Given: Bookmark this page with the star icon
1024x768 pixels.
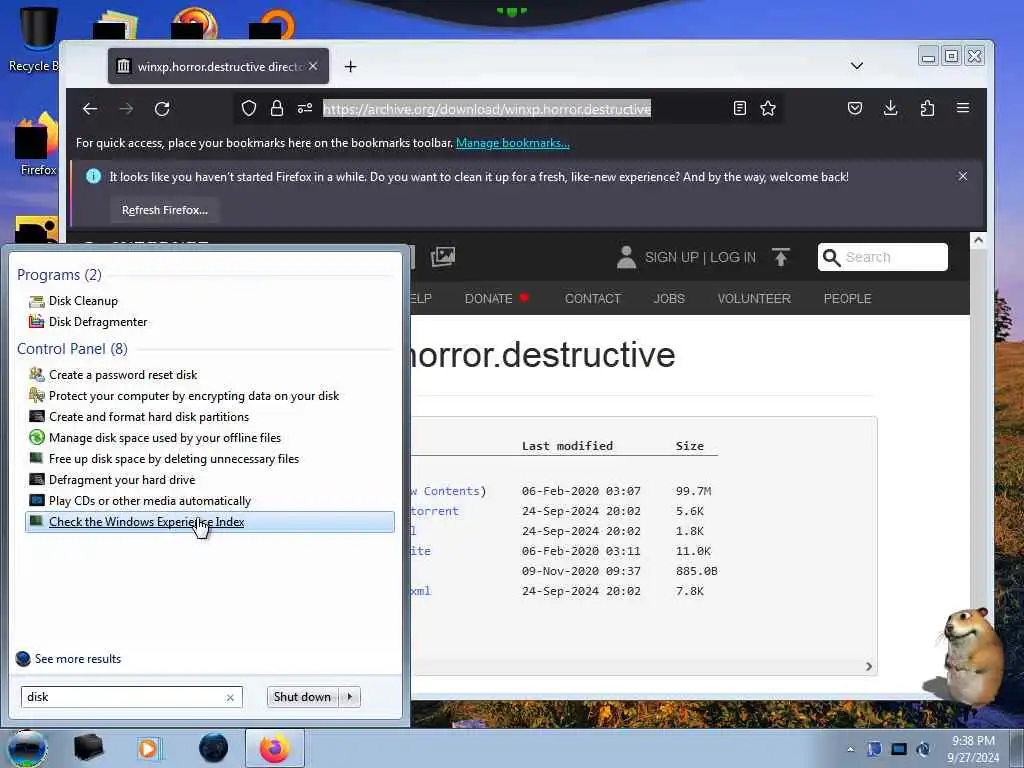Looking at the screenshot, I should [768, 108].
